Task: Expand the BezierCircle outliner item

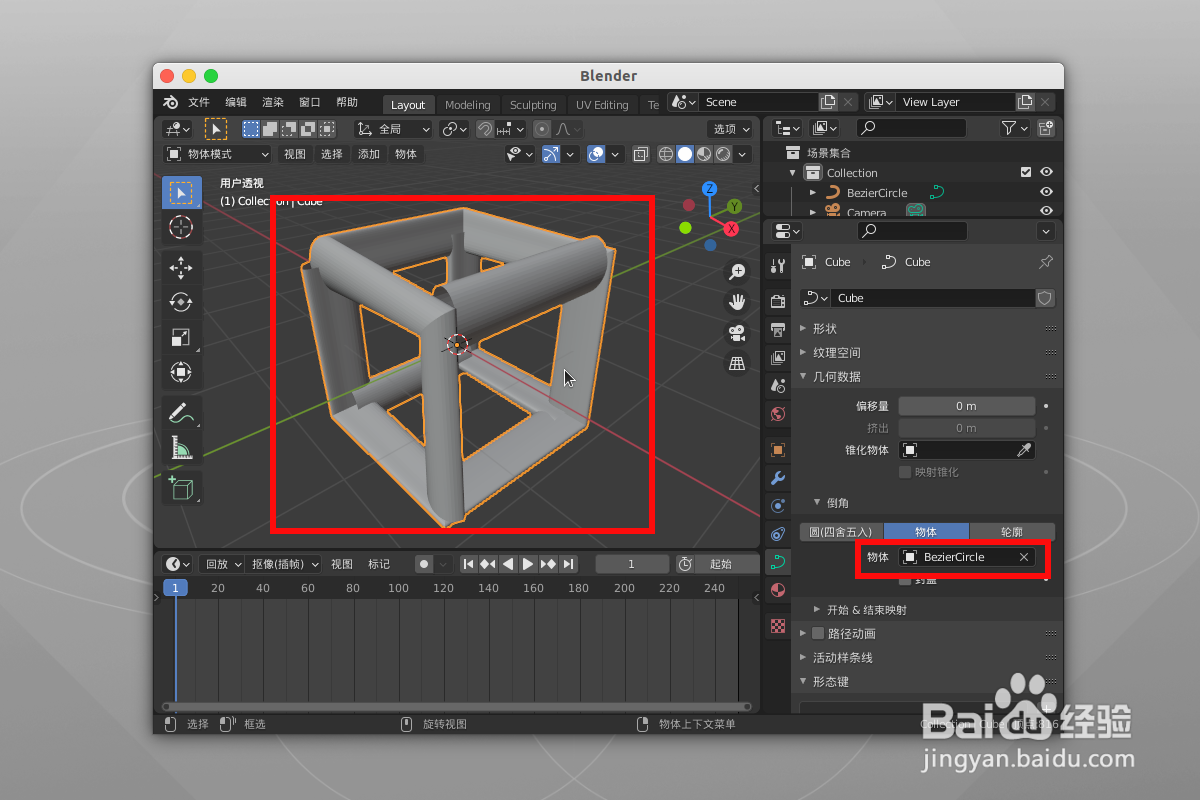Action: 813,192
